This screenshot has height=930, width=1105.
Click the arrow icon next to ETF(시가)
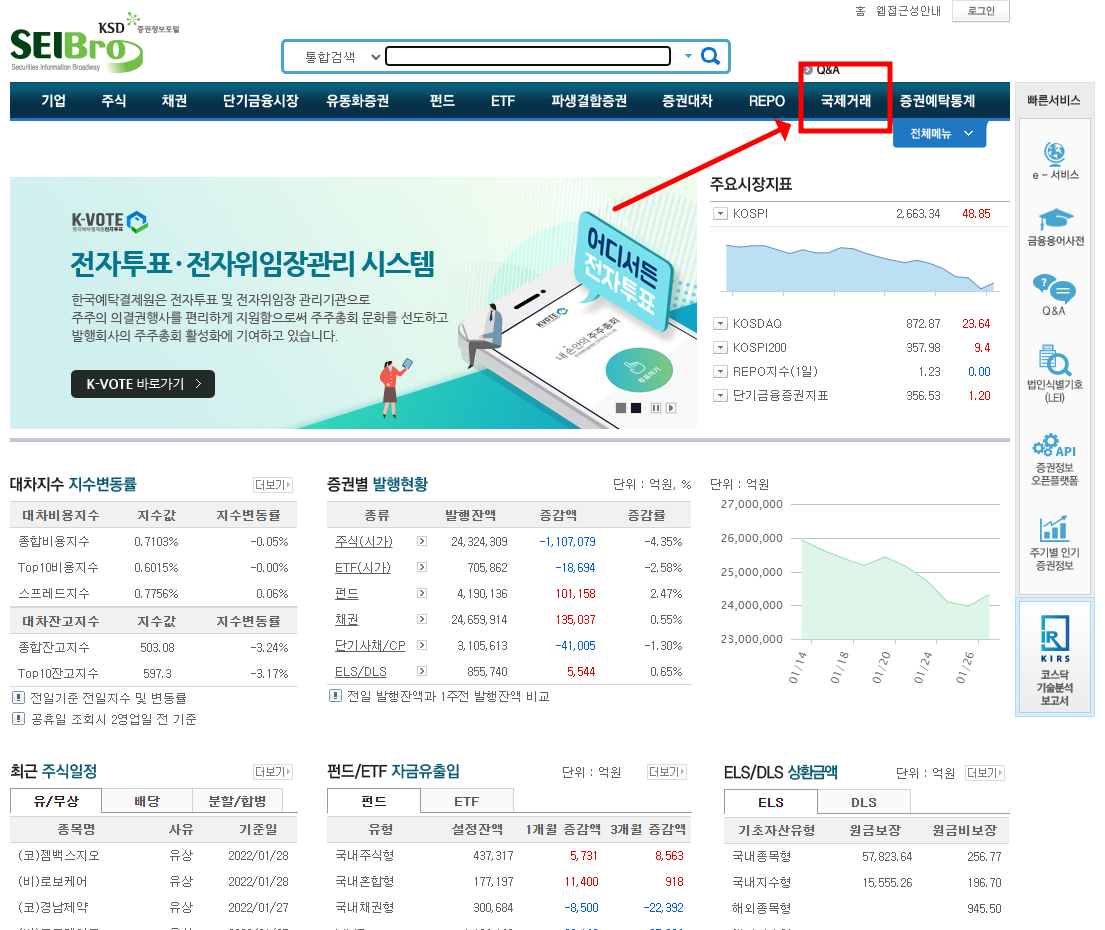[x=421, y=567]
